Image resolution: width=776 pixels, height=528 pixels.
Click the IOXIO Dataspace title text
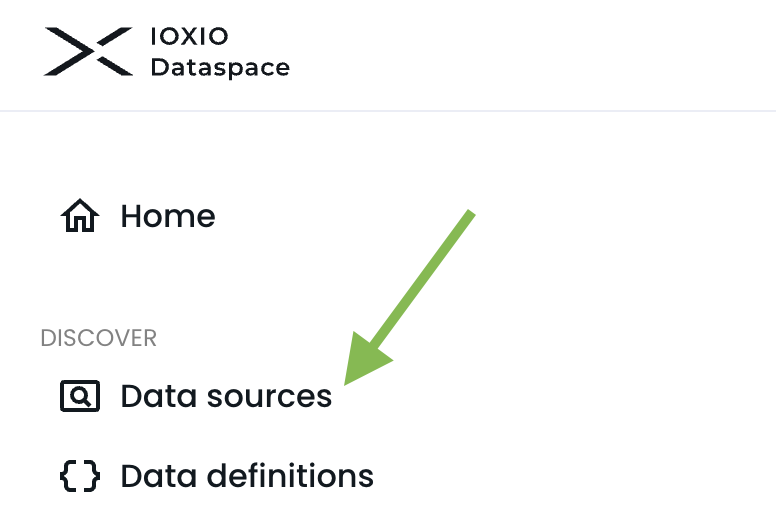[x=219, y=52]
